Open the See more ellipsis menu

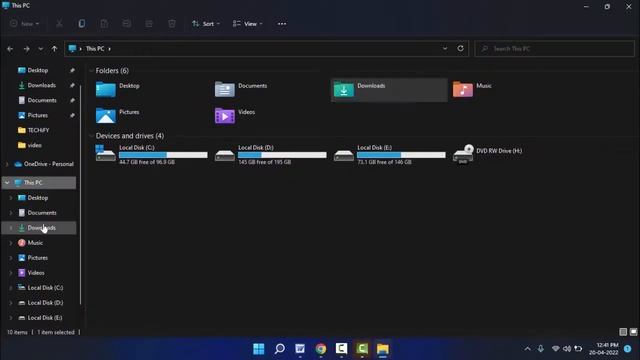tap(282, 24)
